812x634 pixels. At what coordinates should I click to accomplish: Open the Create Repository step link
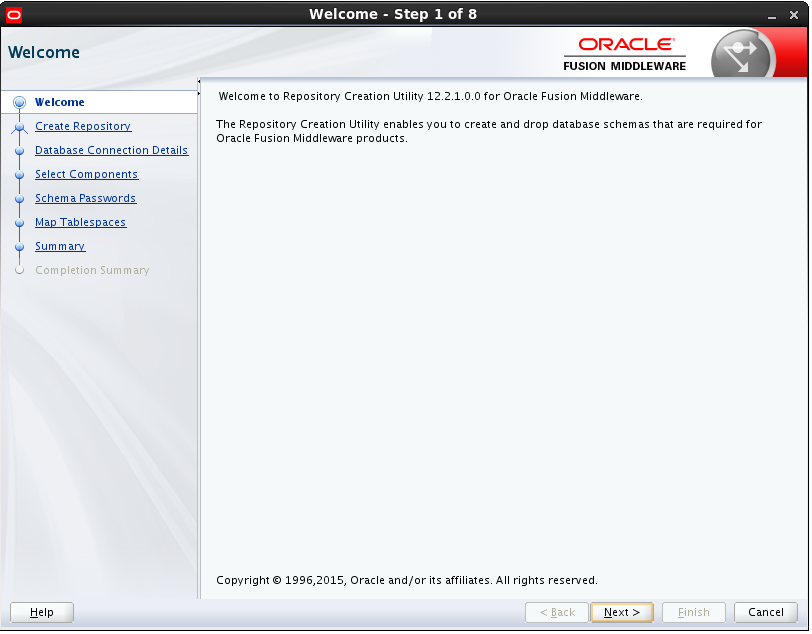coord(83,126)
